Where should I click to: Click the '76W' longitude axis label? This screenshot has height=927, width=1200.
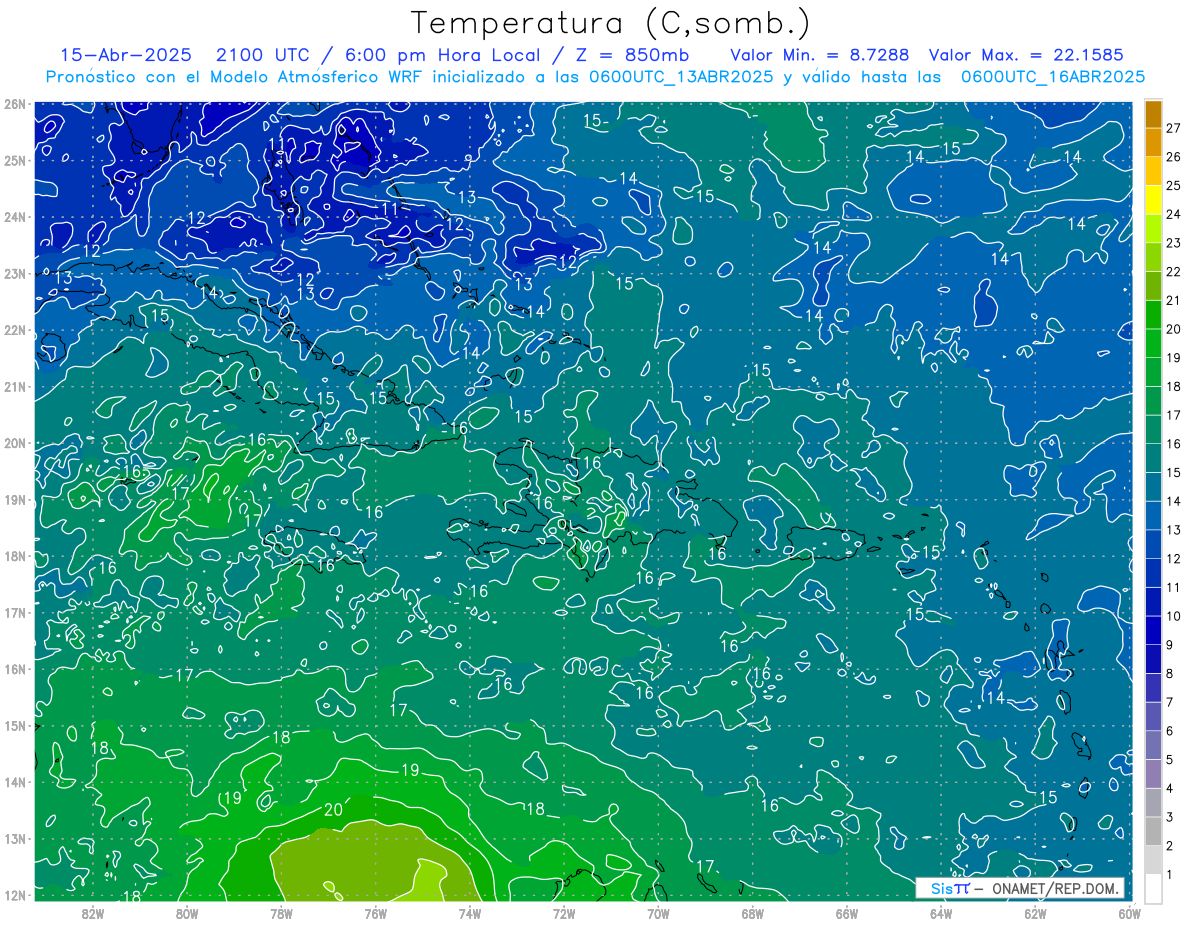[375, 912]
